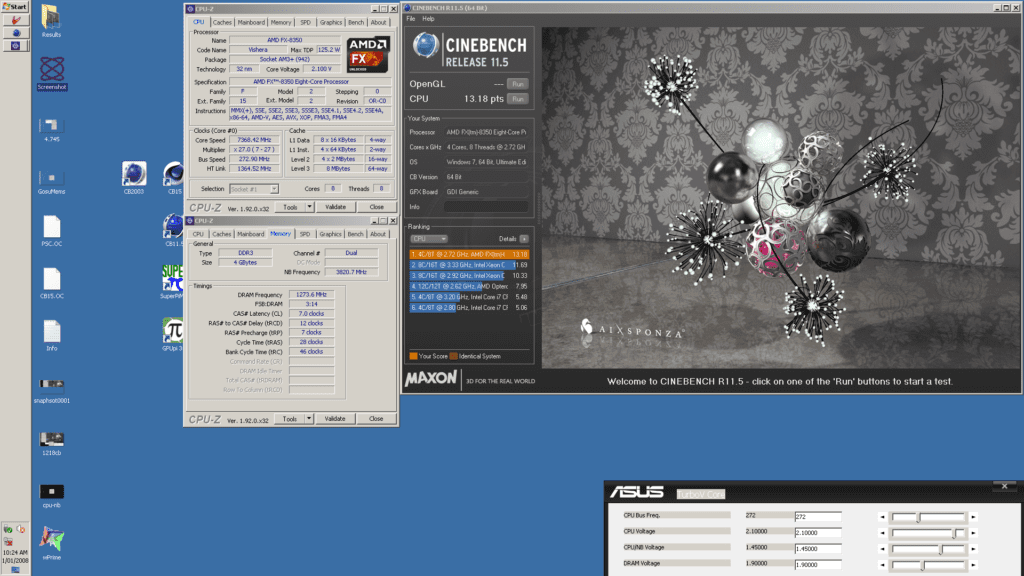Click the Cinebench globe logo
The height and width of the screenshot is (576, 1024).
426,46
